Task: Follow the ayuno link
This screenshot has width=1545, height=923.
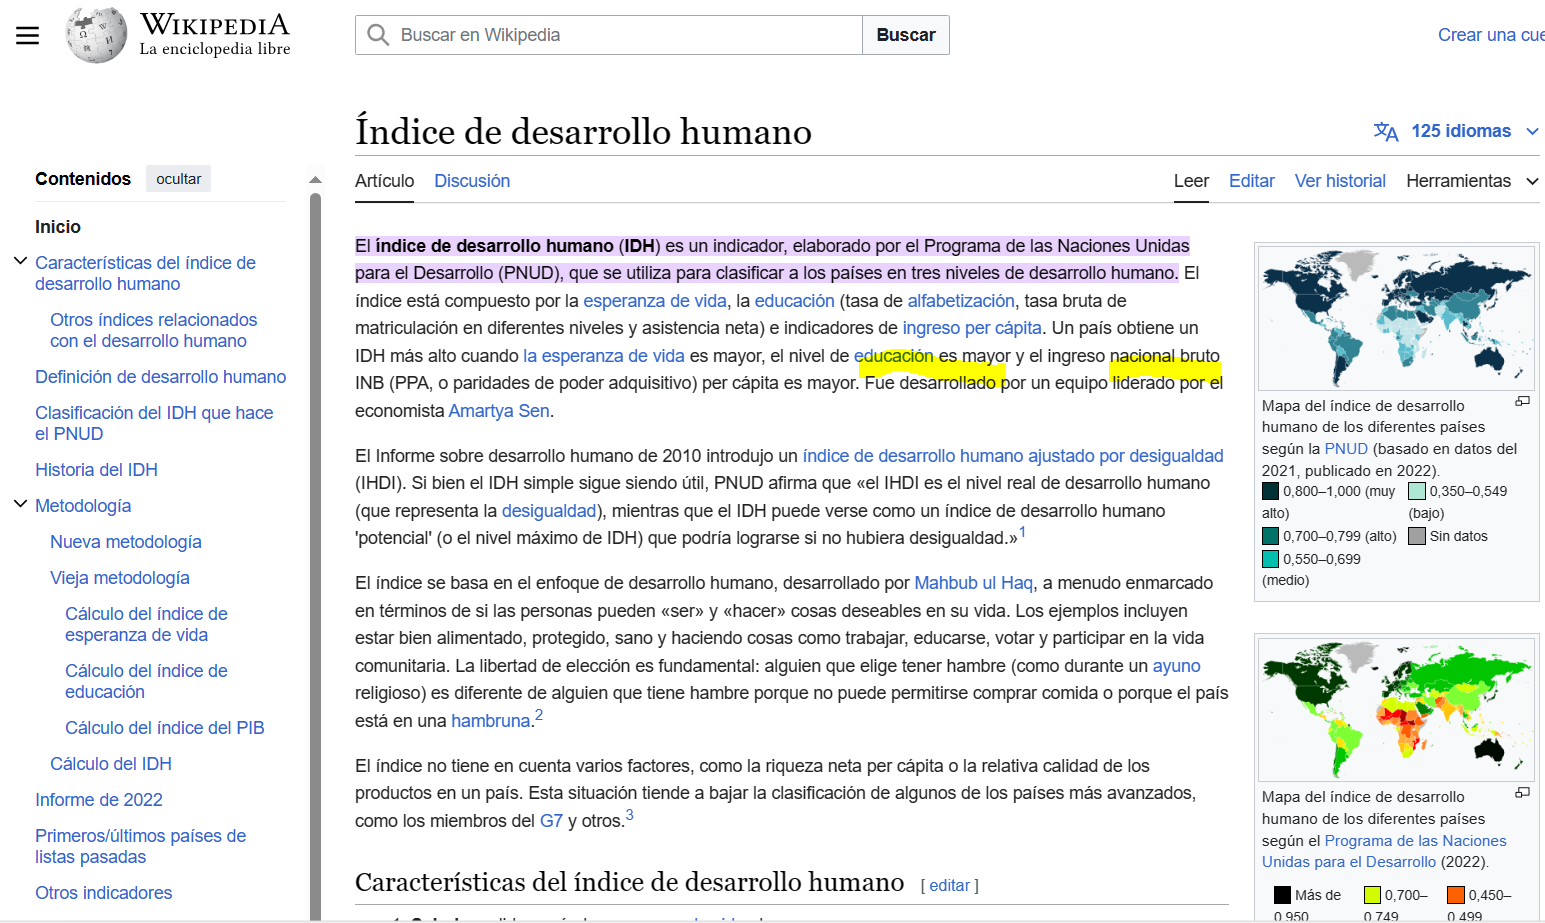Action: pyautogui.click(x=1176, y=666)
